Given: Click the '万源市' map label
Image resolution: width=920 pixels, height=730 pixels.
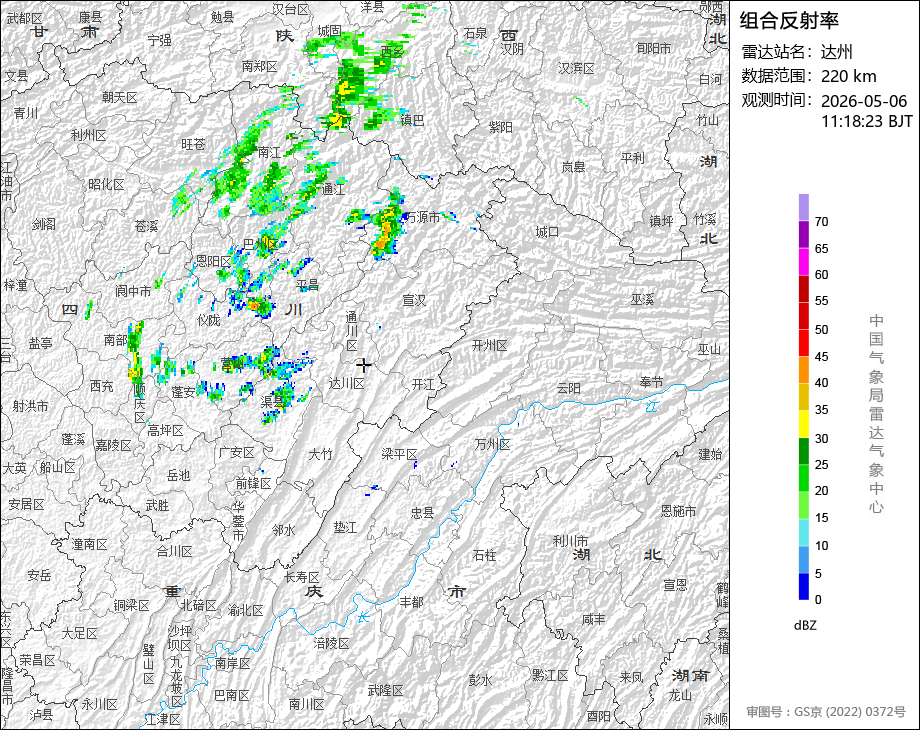Looking at the screenshot, I should tap(422, 218).
